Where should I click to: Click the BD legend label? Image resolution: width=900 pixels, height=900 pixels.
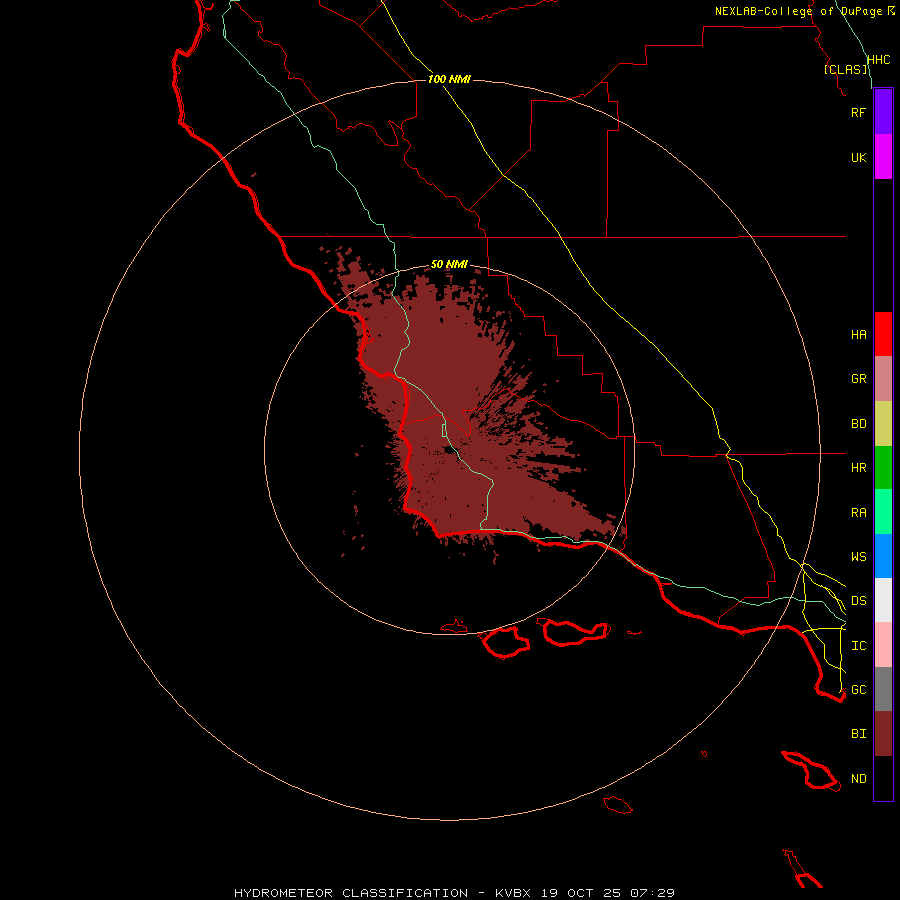click(x=858, y=424)
